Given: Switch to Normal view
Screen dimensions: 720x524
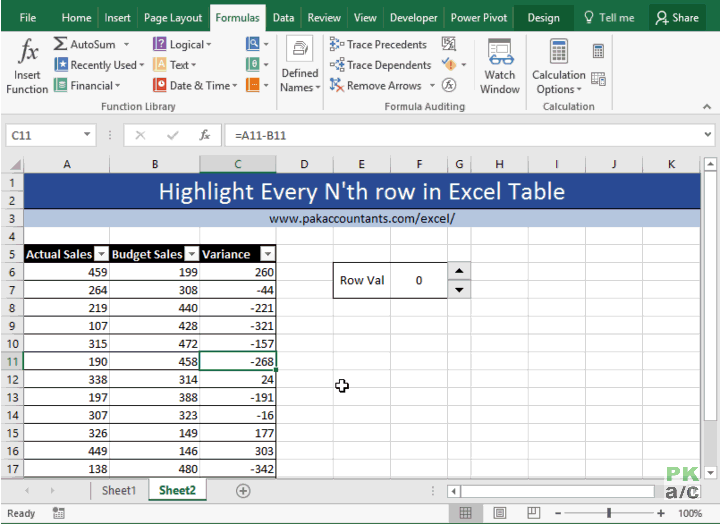Looking at the screenshot, I should click(x=466, y=513).
